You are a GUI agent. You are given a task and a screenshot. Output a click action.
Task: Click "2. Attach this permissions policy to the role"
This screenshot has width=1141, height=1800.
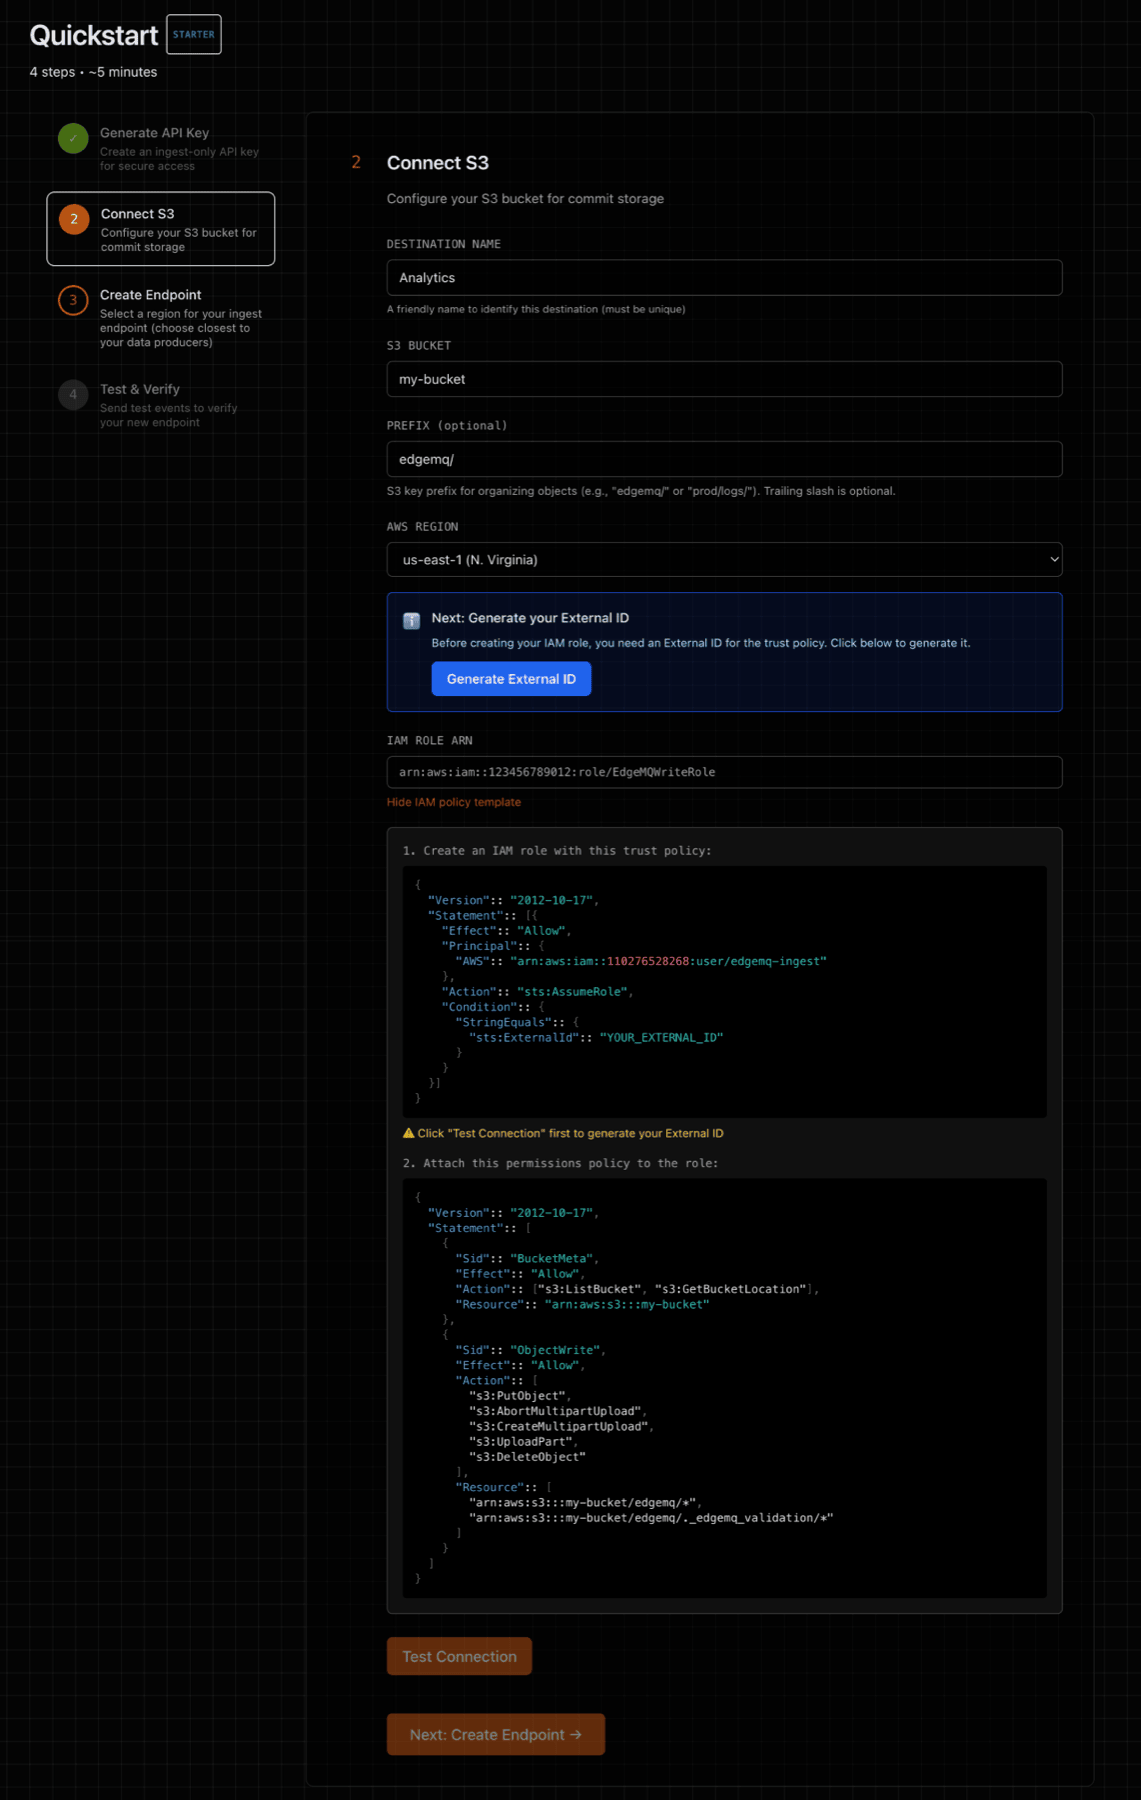[x=560, y=1164]
